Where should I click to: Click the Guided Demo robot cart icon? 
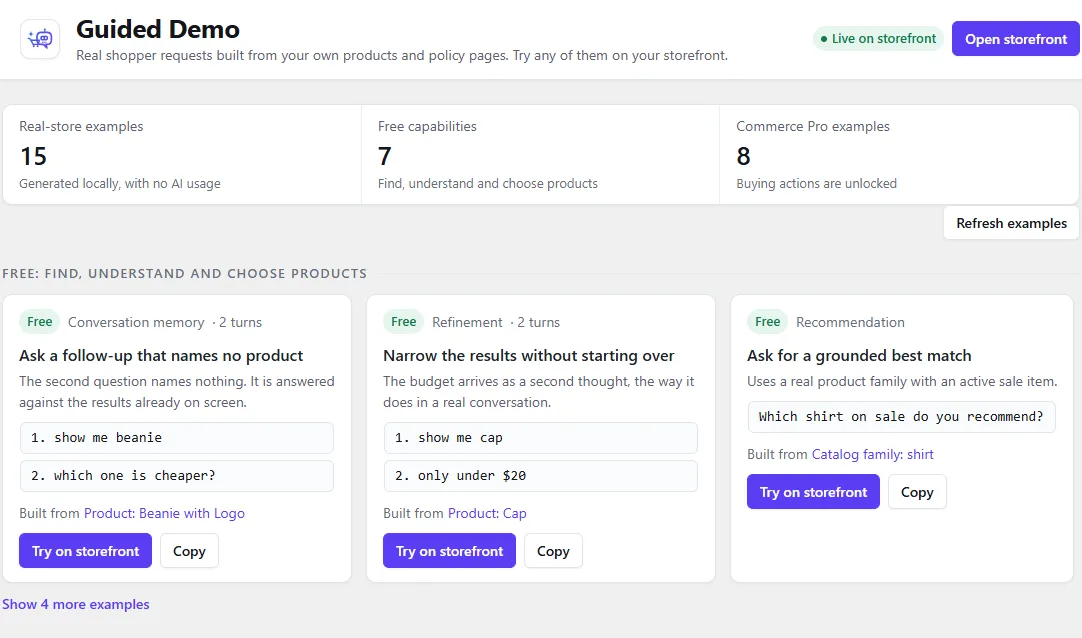[x=40, y=39]
